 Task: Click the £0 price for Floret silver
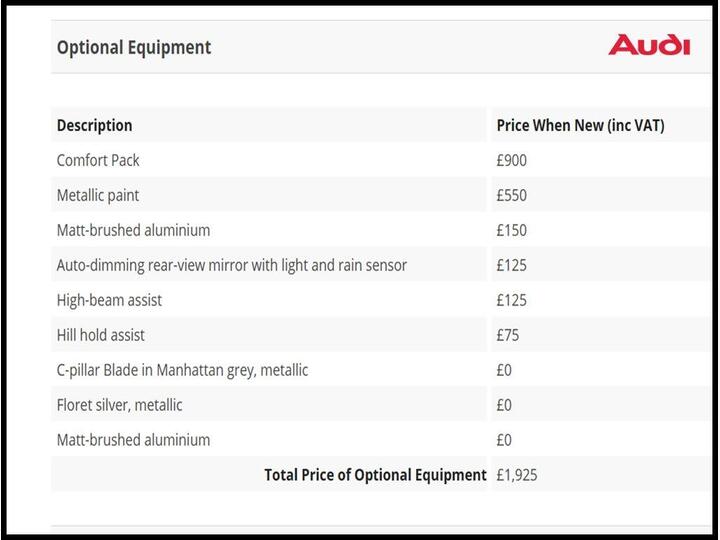tap(504, 405)
